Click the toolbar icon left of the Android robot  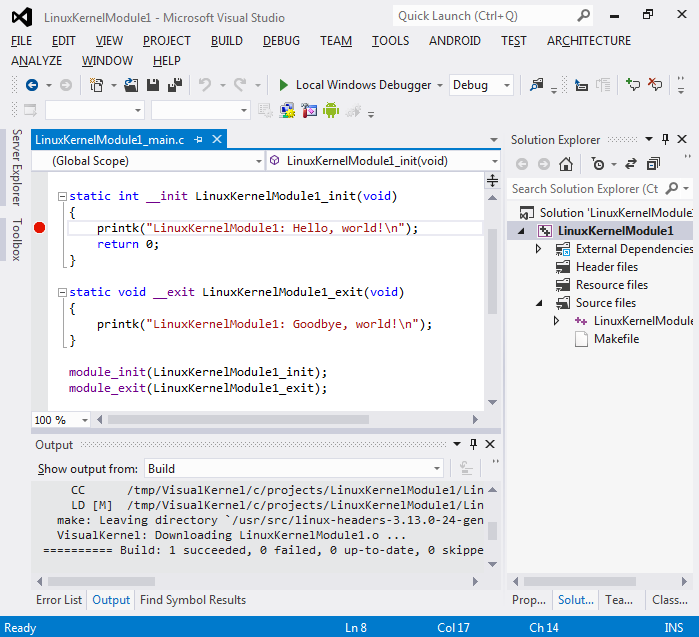click(309, 110)
